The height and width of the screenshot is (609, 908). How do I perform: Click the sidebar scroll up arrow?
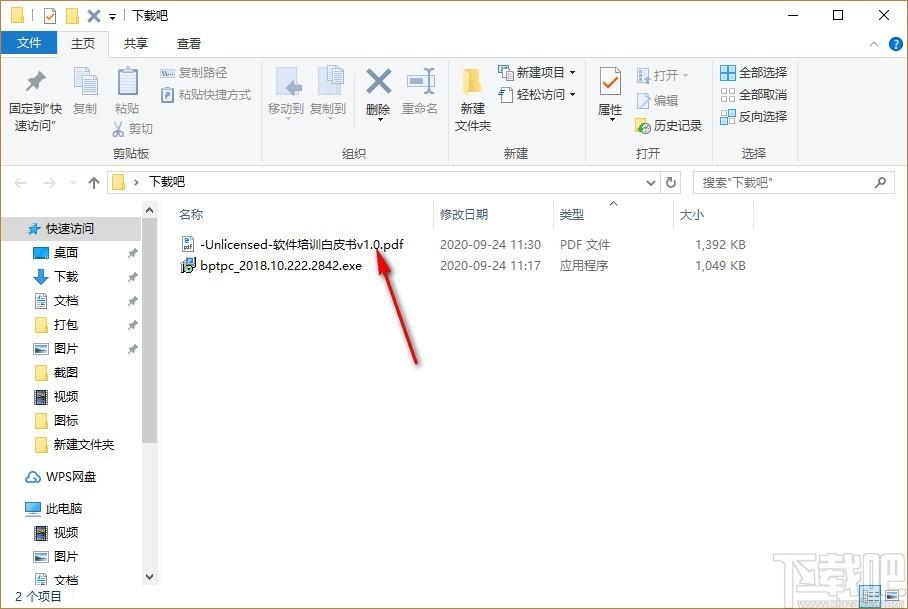click(149, 210)
